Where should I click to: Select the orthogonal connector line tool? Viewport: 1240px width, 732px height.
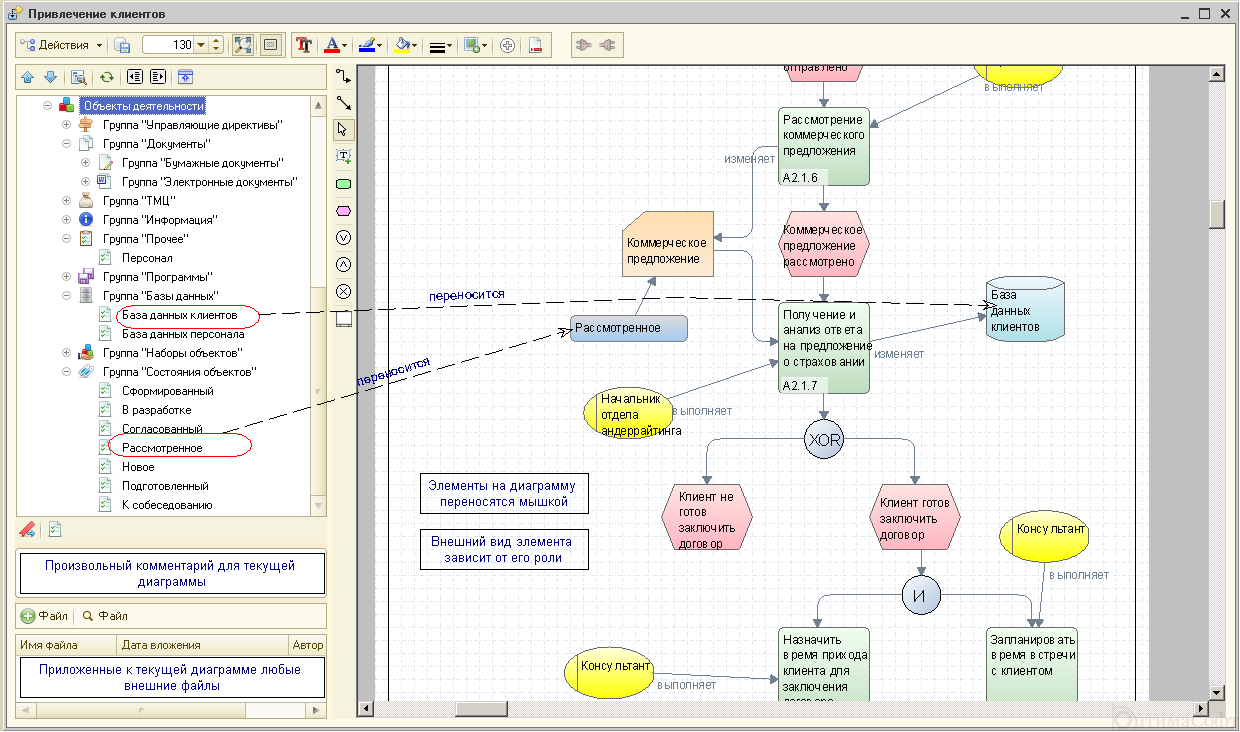343,76
